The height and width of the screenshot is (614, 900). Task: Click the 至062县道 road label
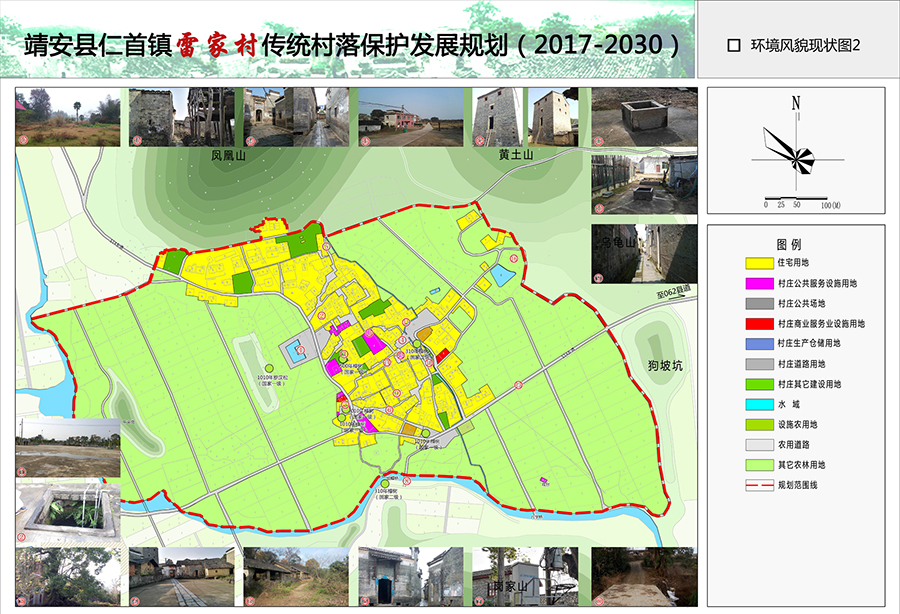pos(674,293)
